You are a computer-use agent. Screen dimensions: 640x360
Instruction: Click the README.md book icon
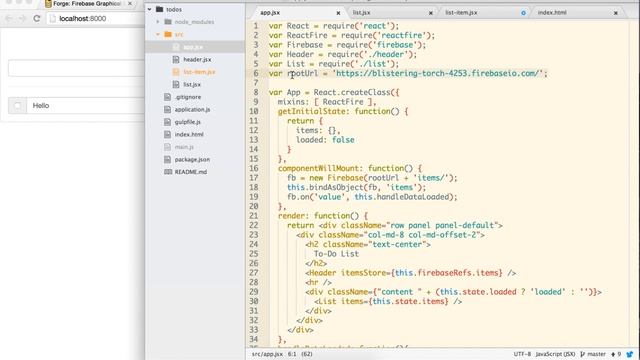point(168,172)
